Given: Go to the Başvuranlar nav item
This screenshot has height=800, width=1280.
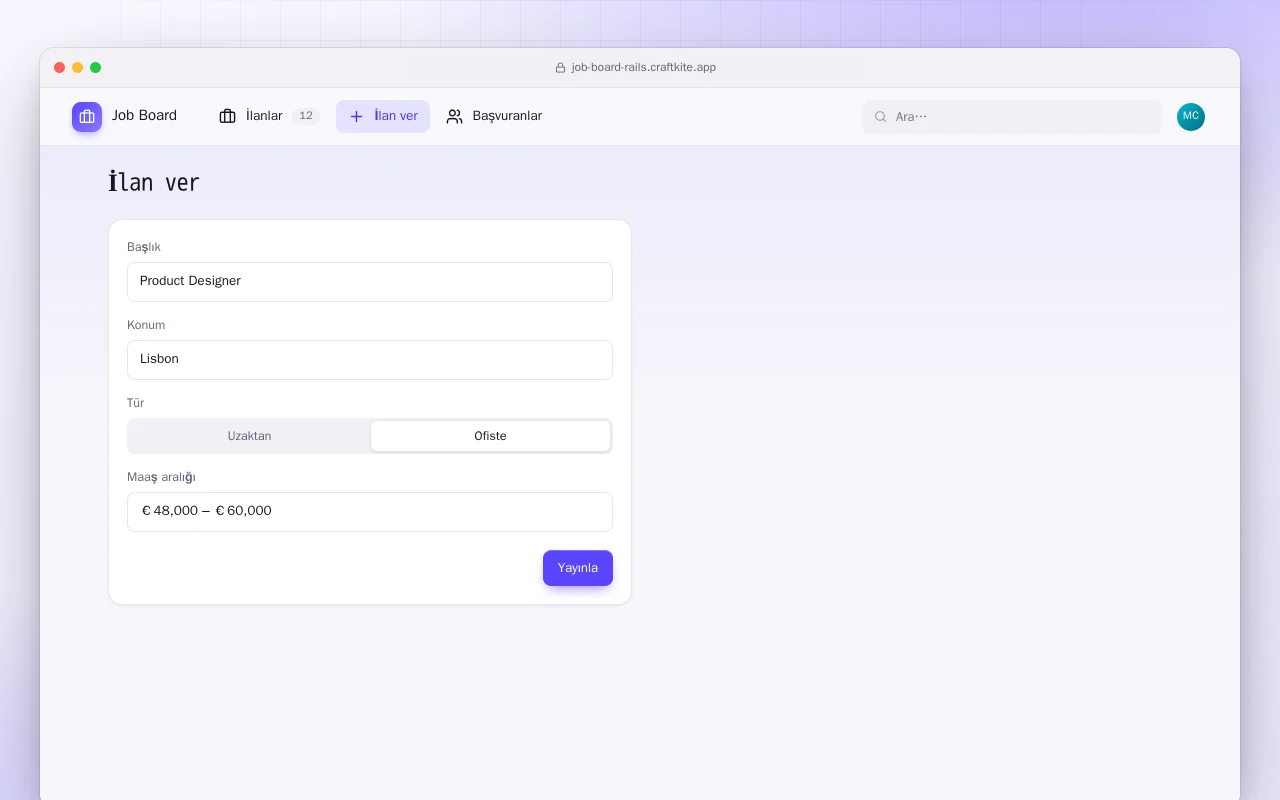Looking at the screenshot, I should pos(494,116).
